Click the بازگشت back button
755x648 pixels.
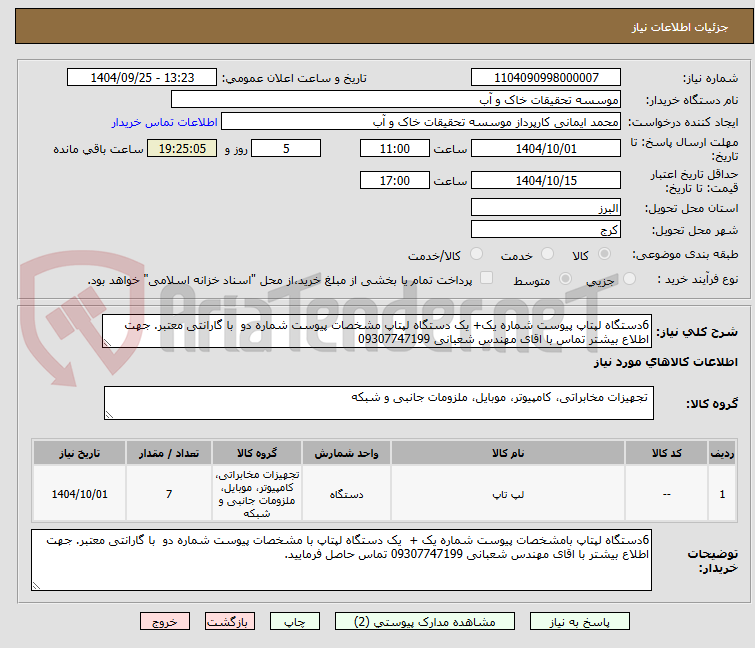pyautogui.click(x=230, y=622)
